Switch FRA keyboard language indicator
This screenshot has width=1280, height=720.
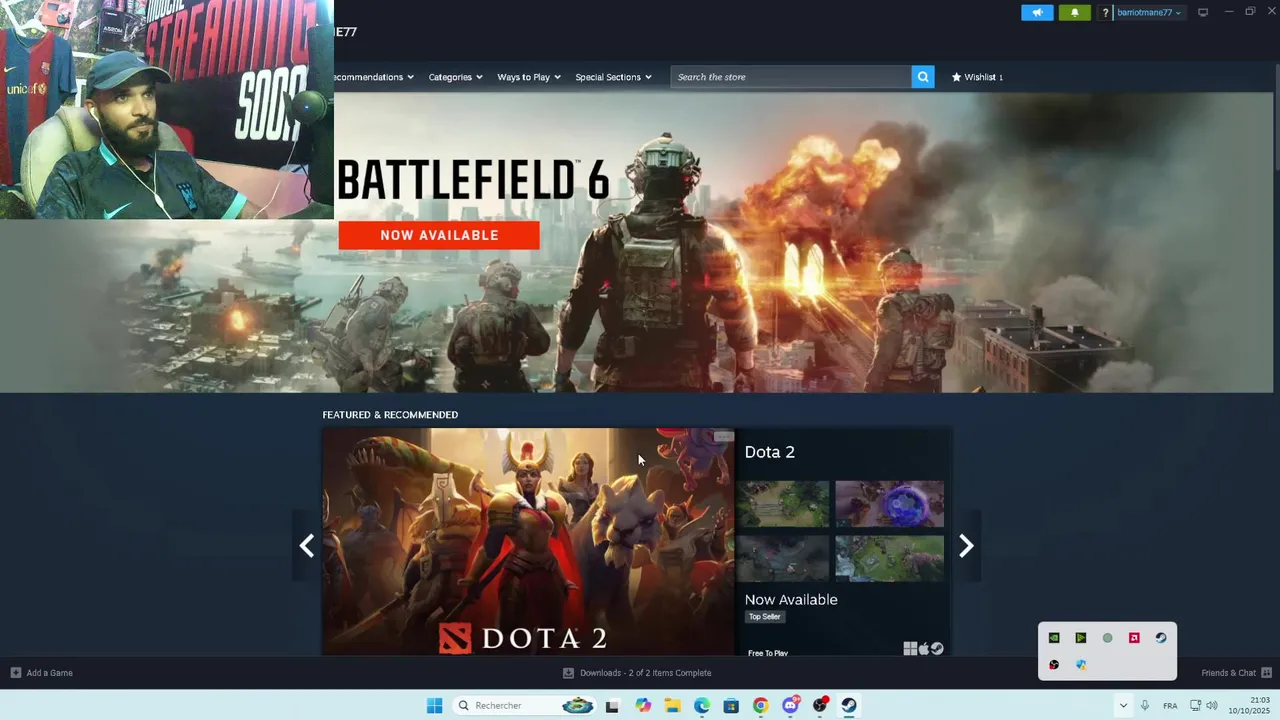coord(1170,706)
